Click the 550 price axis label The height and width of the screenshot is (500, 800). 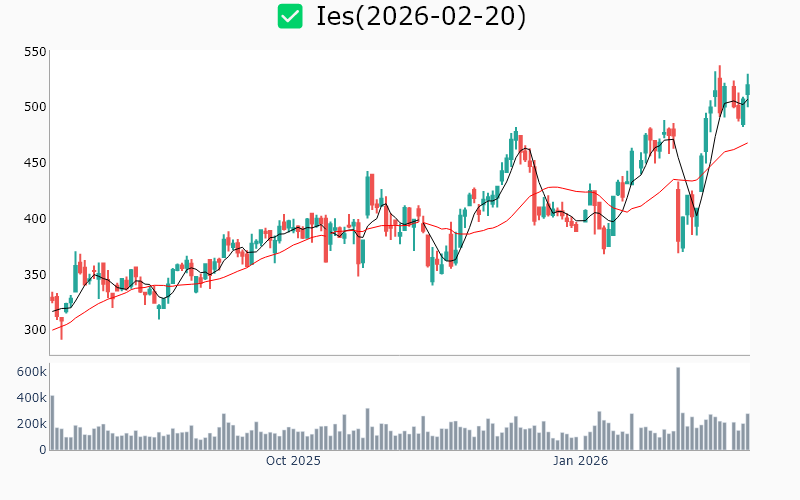point(35,51)
